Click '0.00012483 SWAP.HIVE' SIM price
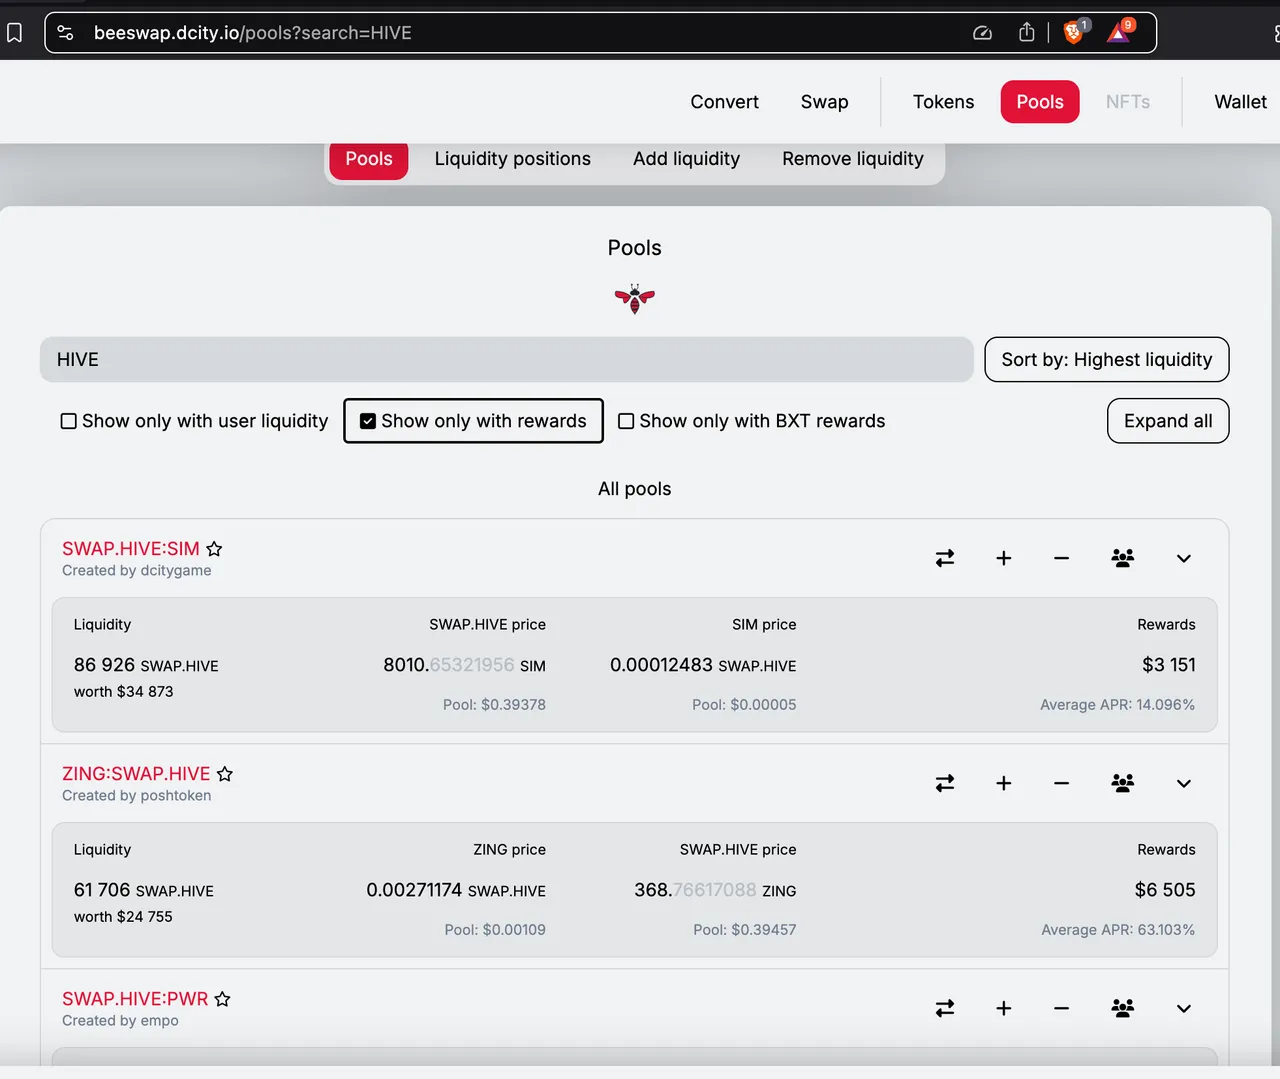 coord(703,665)
